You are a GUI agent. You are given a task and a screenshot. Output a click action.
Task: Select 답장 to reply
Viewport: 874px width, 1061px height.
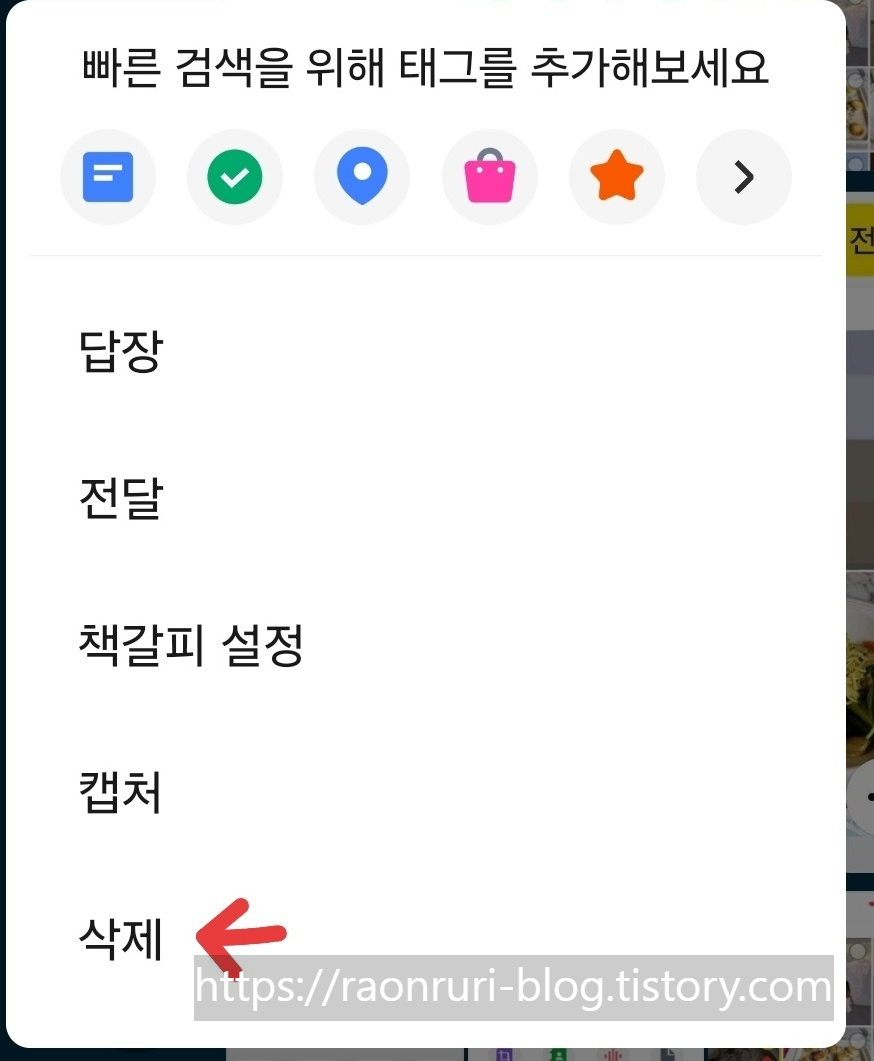(121, 351)
